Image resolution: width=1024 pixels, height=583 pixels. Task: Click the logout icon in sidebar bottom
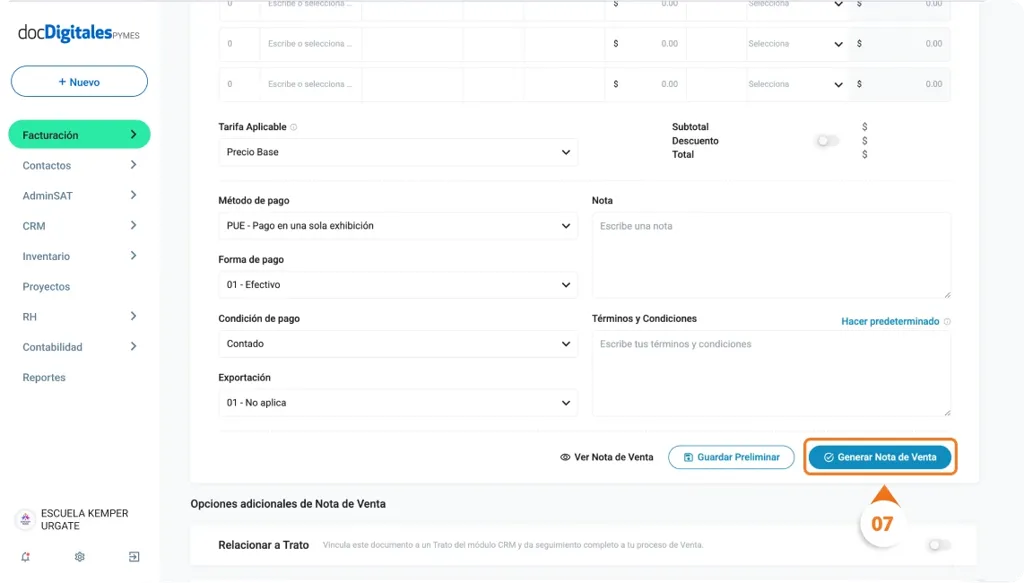pyautogui.click(x=133, y=557)
